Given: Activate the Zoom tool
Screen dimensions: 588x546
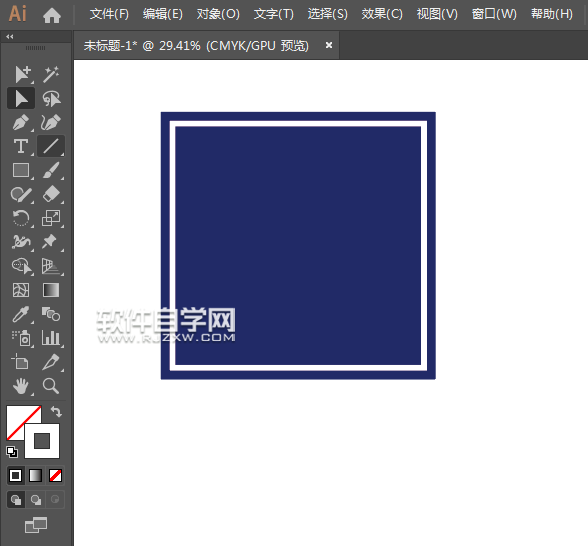Looking at the screenshot, I should point(51,386).
